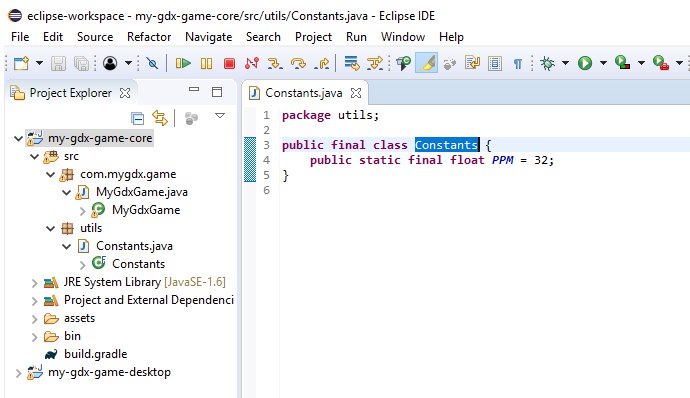Image resolution: width=690 pixels, height=398 pixels.
Task: Click the Disconnect debug icon
Action: (252, 63)
